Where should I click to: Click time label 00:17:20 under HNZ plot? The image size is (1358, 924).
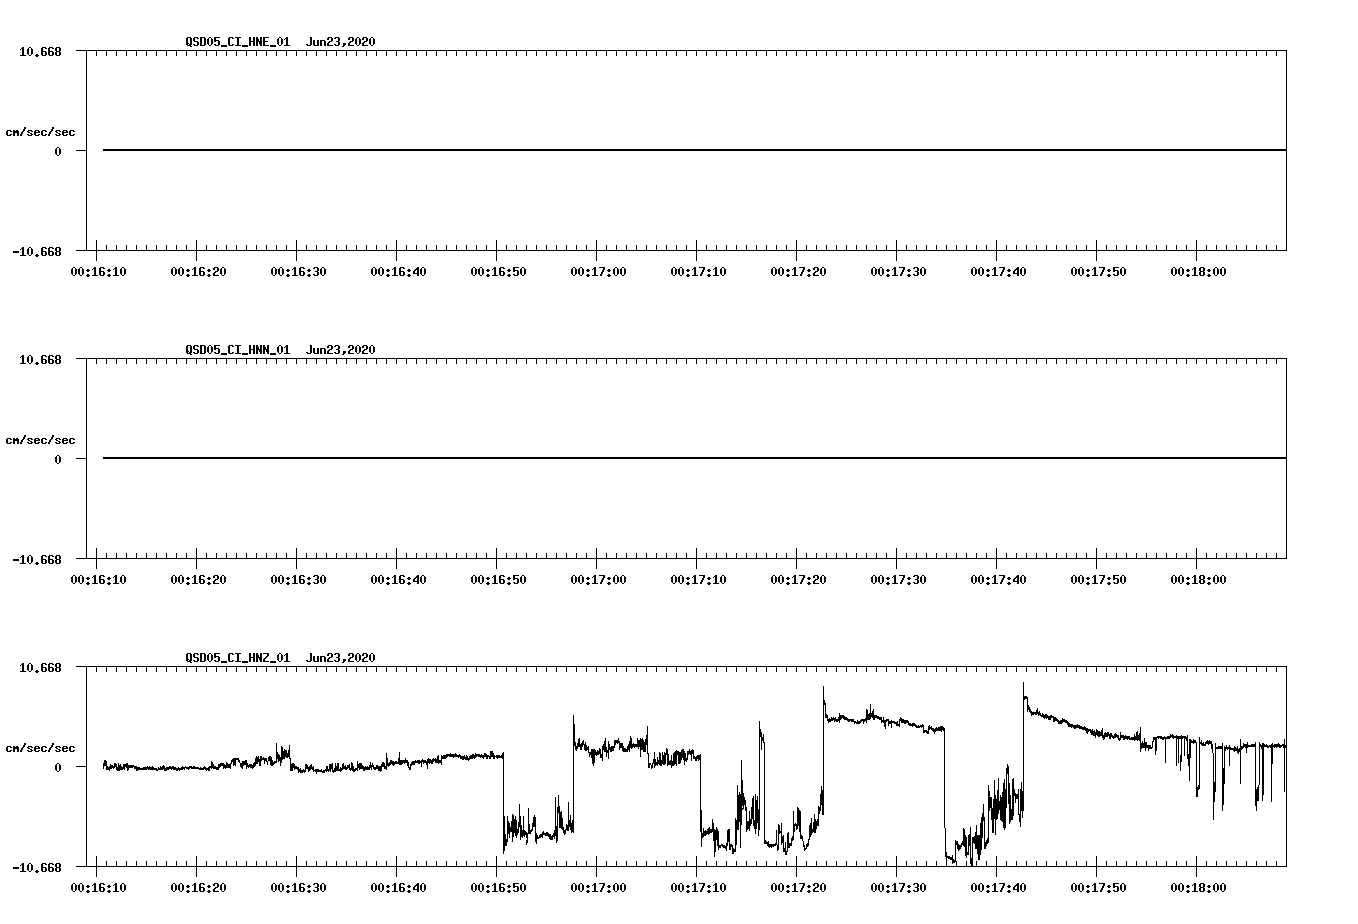pos(798,888)
